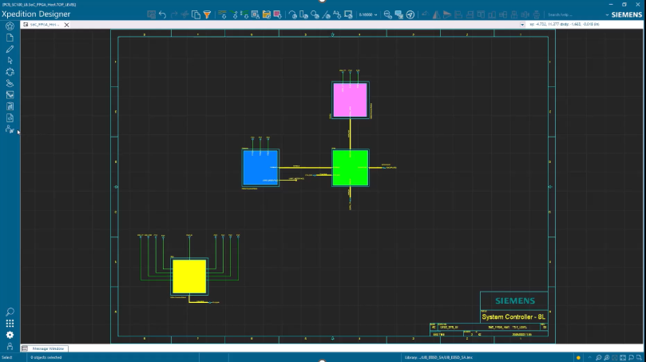
Task: Click the magnifier search icon in sidebar
Action: coord(9,312)
